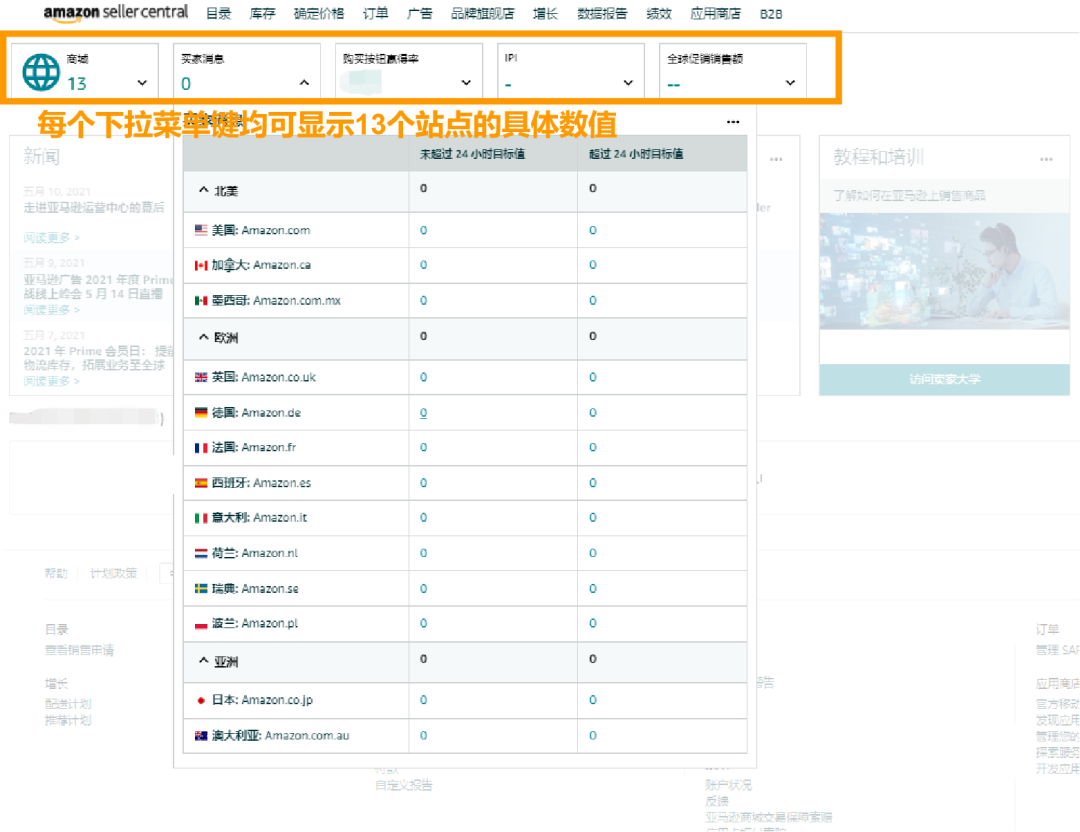Click the 波兰: Amazon.pl row label
The image size is (1080, 832).
pos(255,624)
